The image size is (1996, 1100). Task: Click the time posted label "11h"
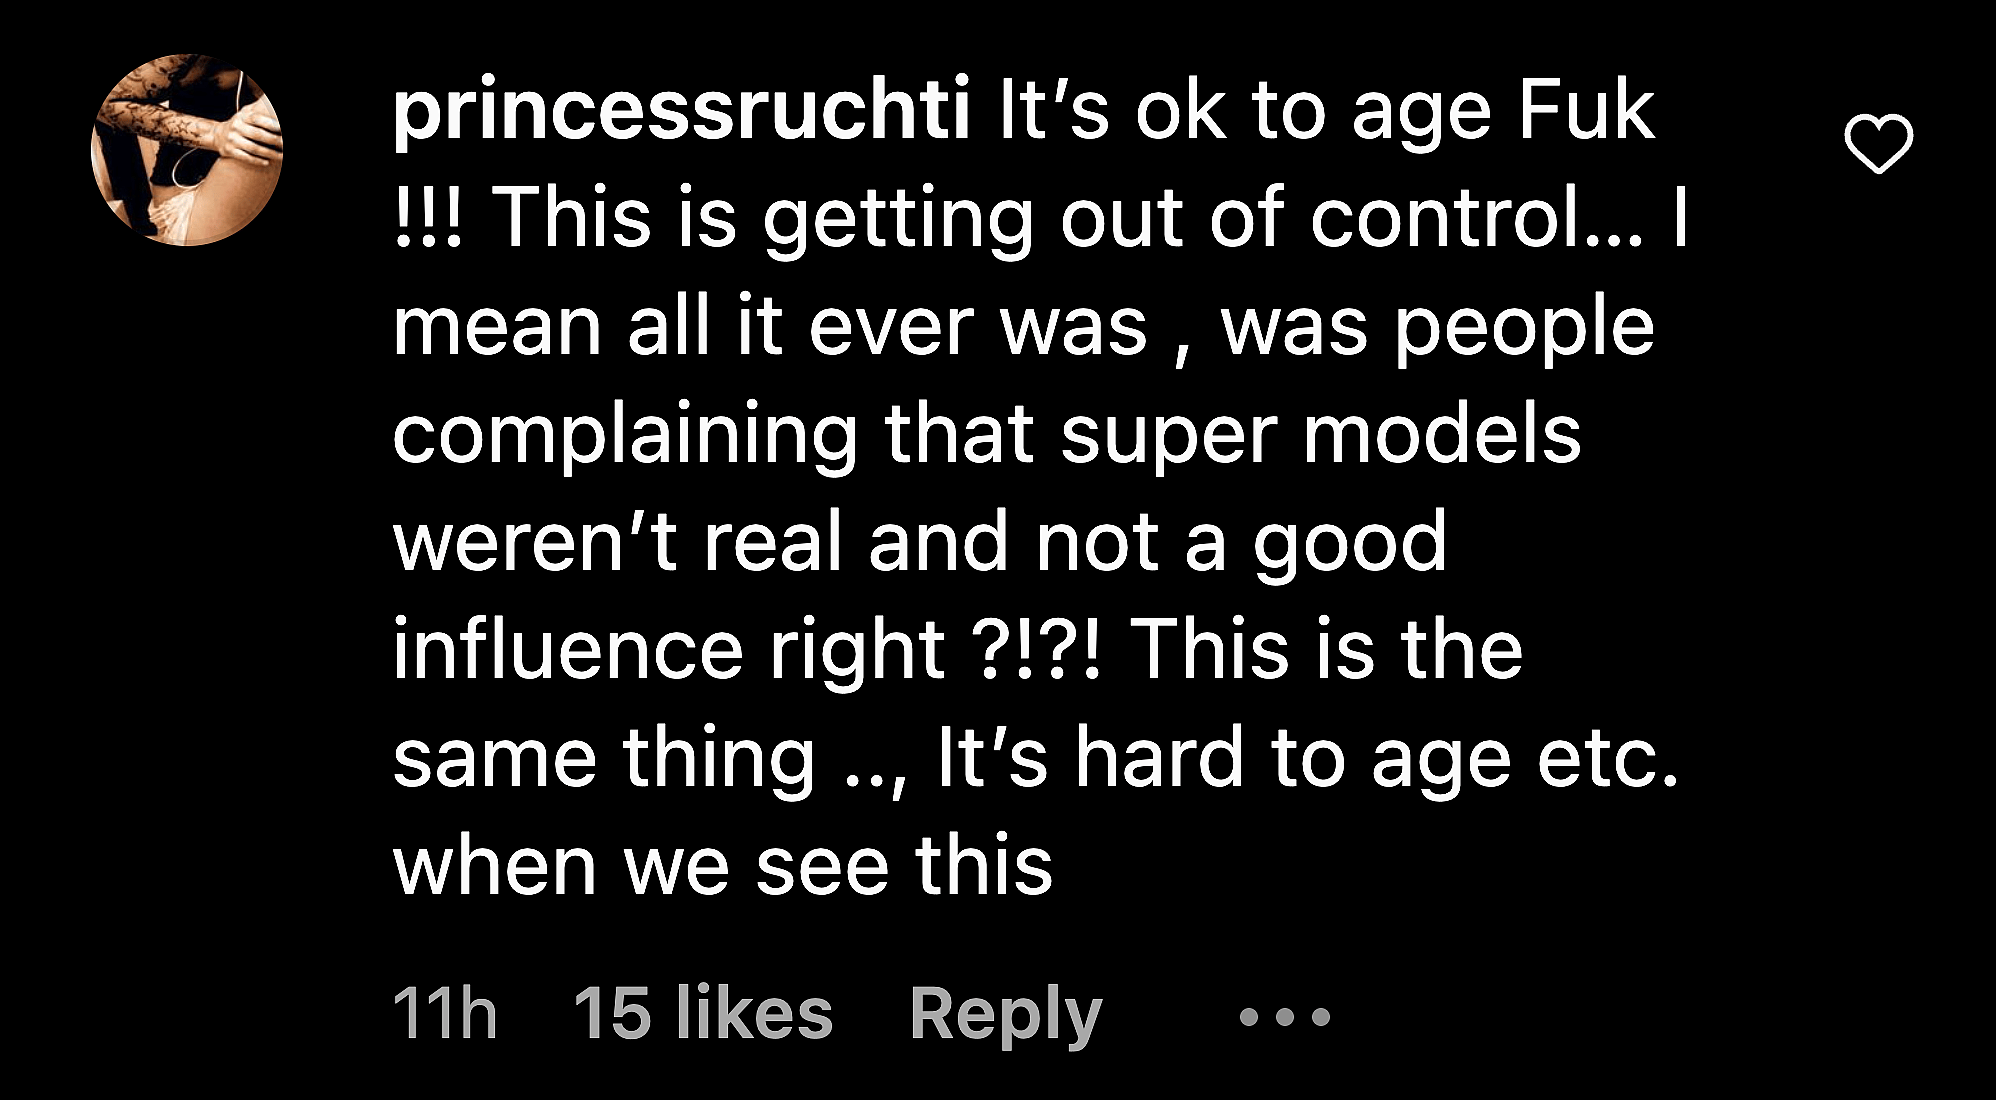click(445, 1014)
